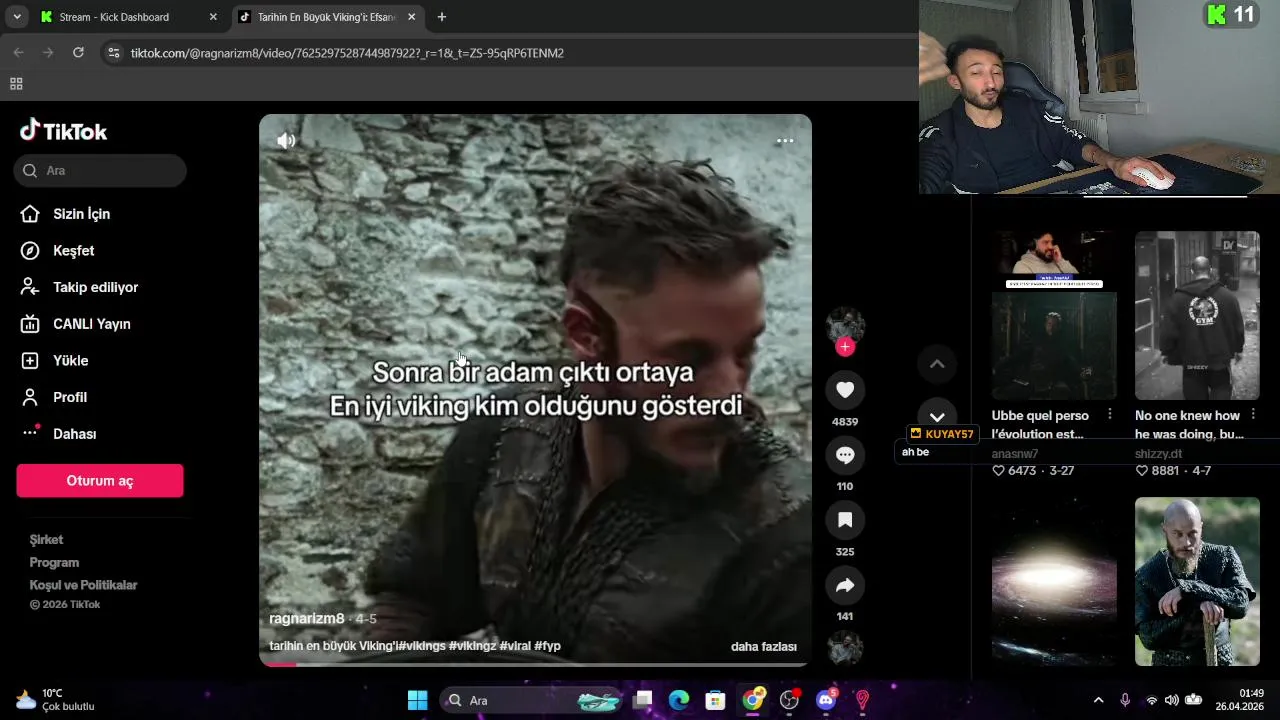Close the TikTok video tab

point(412,17)
